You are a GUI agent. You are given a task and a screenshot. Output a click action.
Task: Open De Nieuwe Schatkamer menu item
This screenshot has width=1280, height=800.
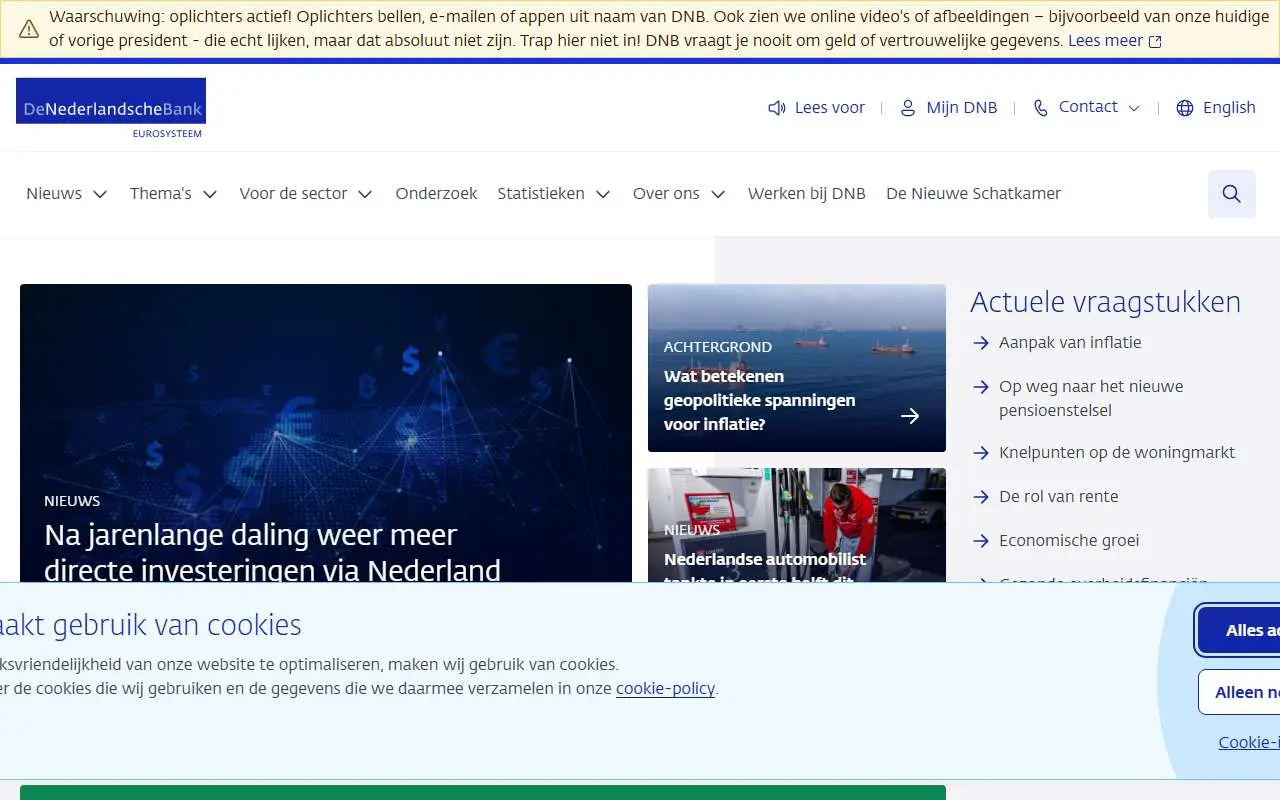[x=973, y=194]
